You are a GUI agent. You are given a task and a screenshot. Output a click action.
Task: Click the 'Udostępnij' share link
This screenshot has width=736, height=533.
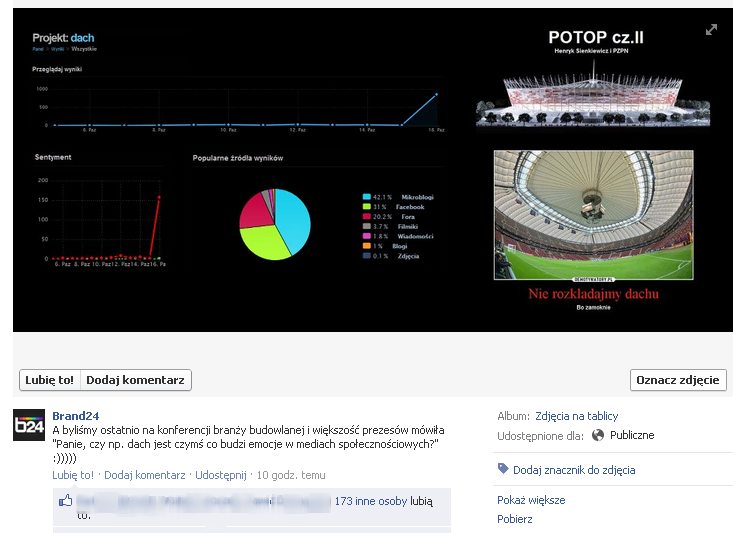click(x=219, y=475)
